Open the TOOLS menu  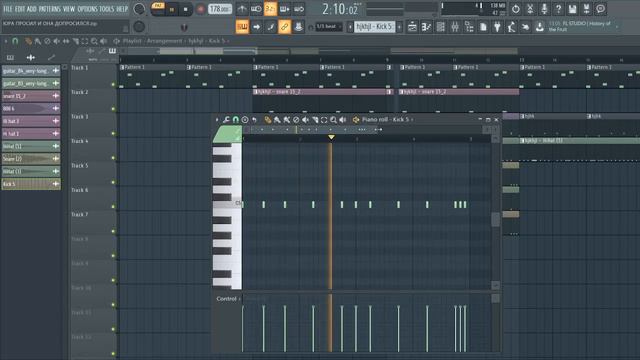pos(107,9)
